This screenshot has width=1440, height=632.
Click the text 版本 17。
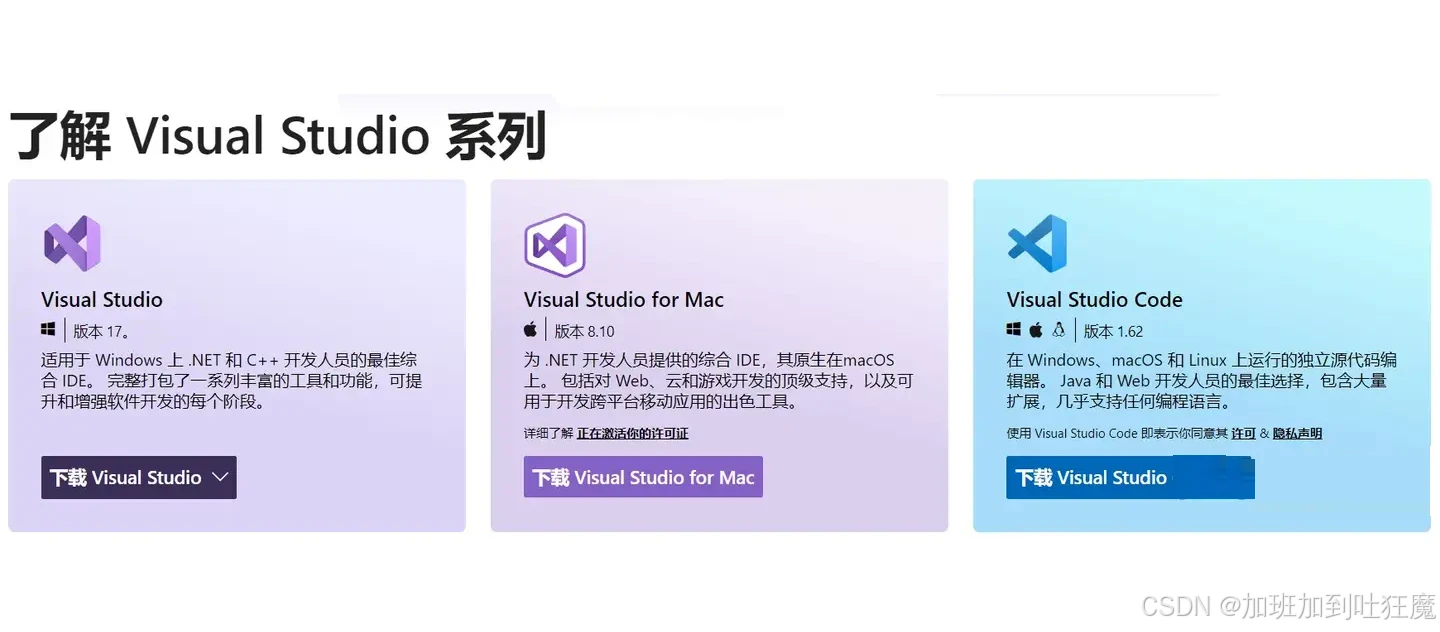coord(101,331)
